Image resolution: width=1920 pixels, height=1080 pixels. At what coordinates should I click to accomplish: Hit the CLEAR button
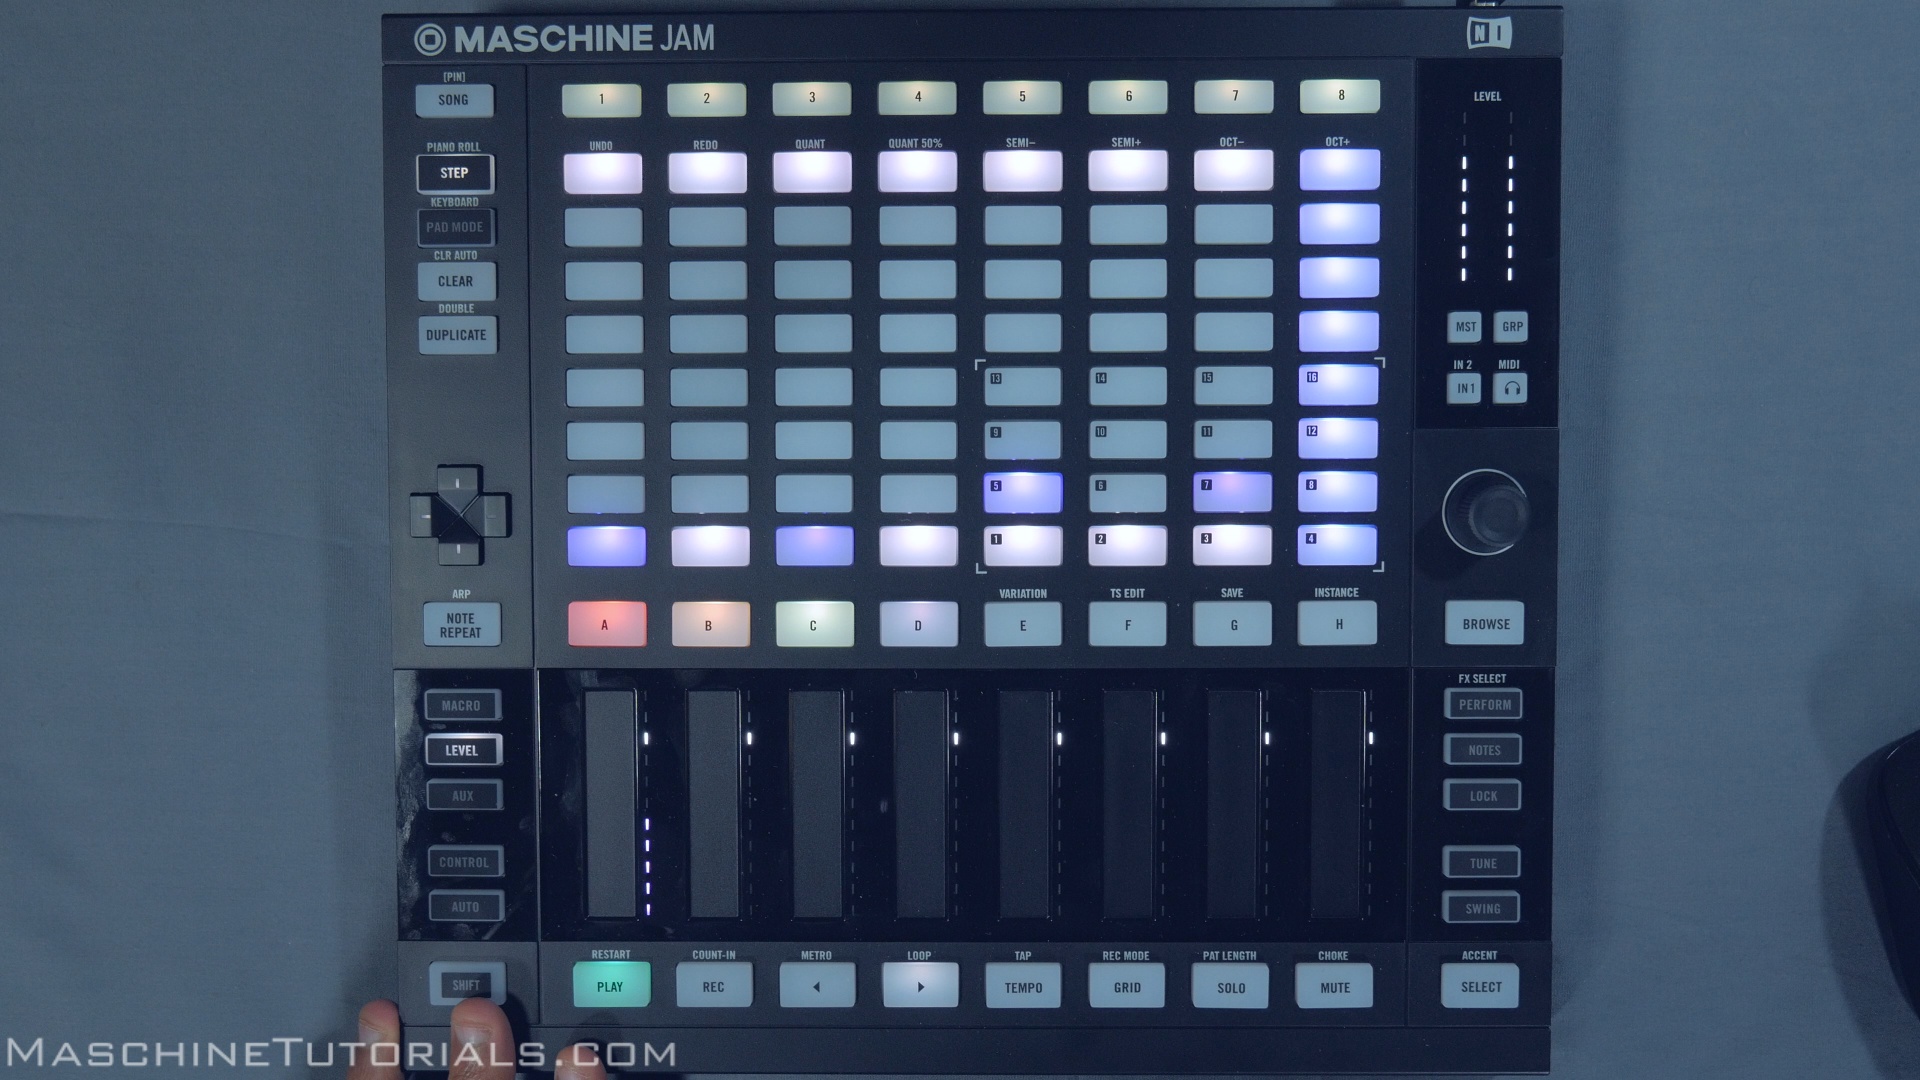click(x=456, y=281)
